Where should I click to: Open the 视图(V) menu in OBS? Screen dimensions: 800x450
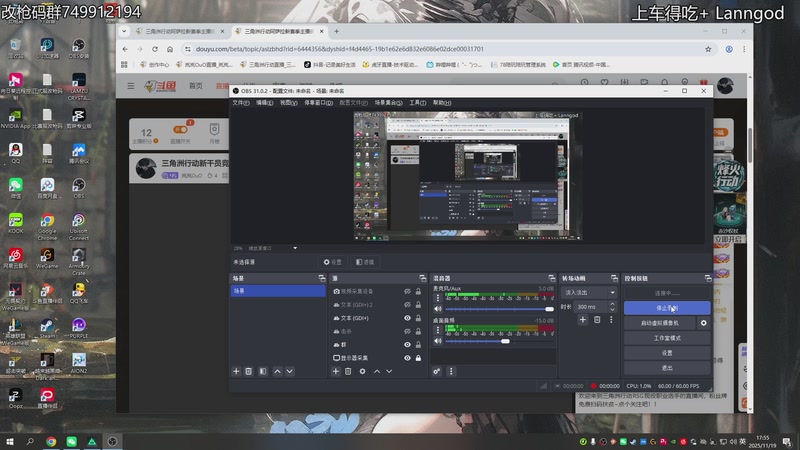pos(288,103)
